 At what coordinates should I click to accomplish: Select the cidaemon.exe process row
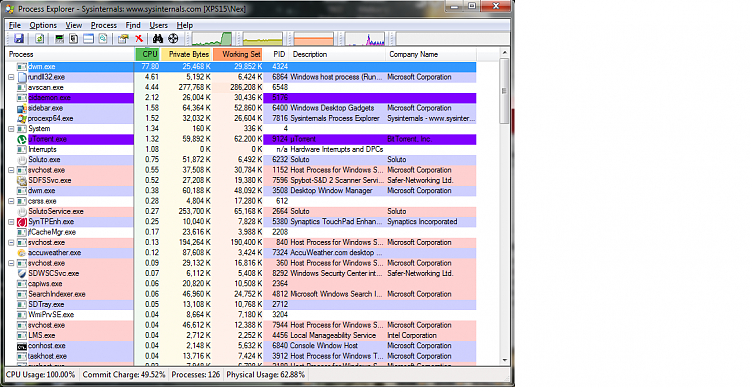point(241,98)
